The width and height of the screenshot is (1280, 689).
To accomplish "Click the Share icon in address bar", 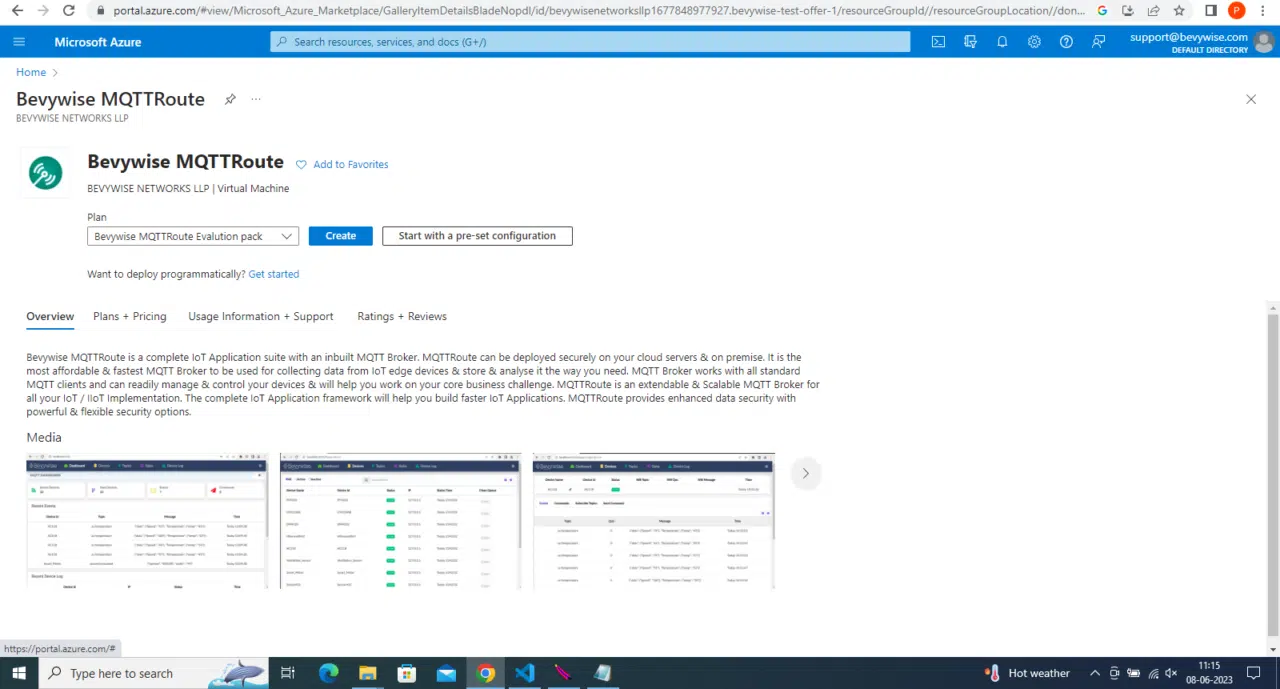I will point(1153,10).
